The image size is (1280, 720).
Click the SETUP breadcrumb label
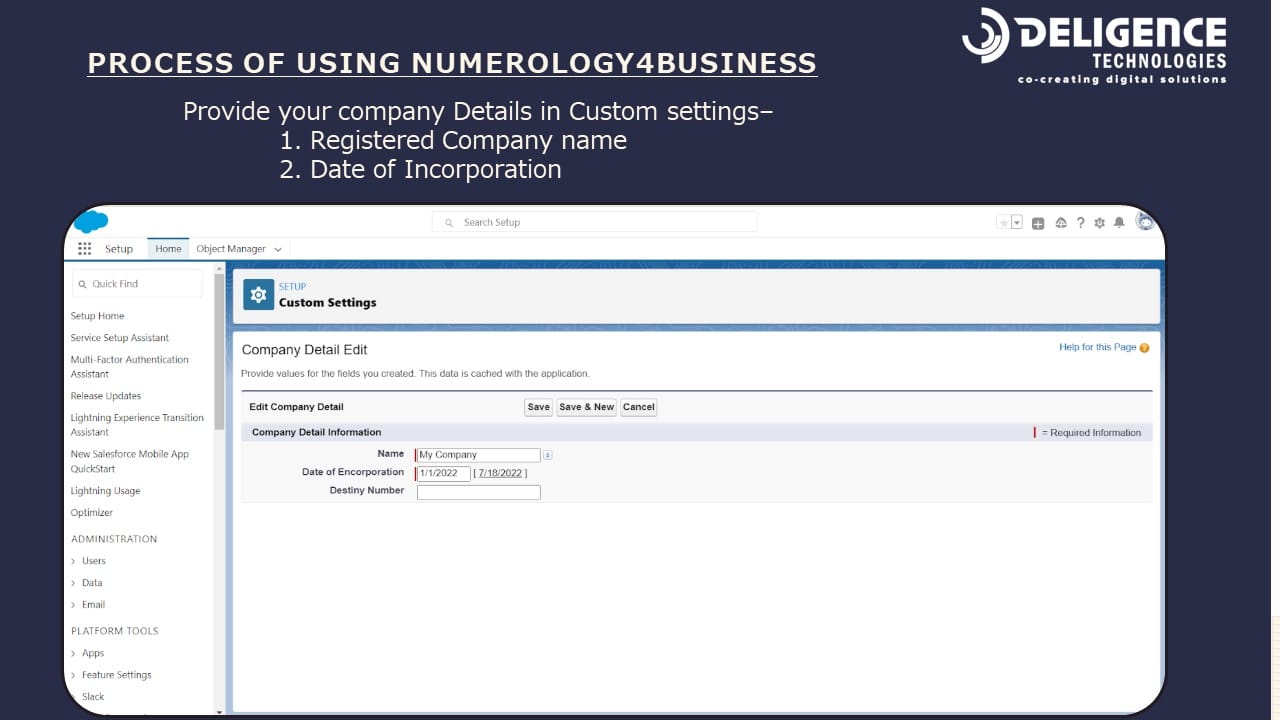click(292, 287)
